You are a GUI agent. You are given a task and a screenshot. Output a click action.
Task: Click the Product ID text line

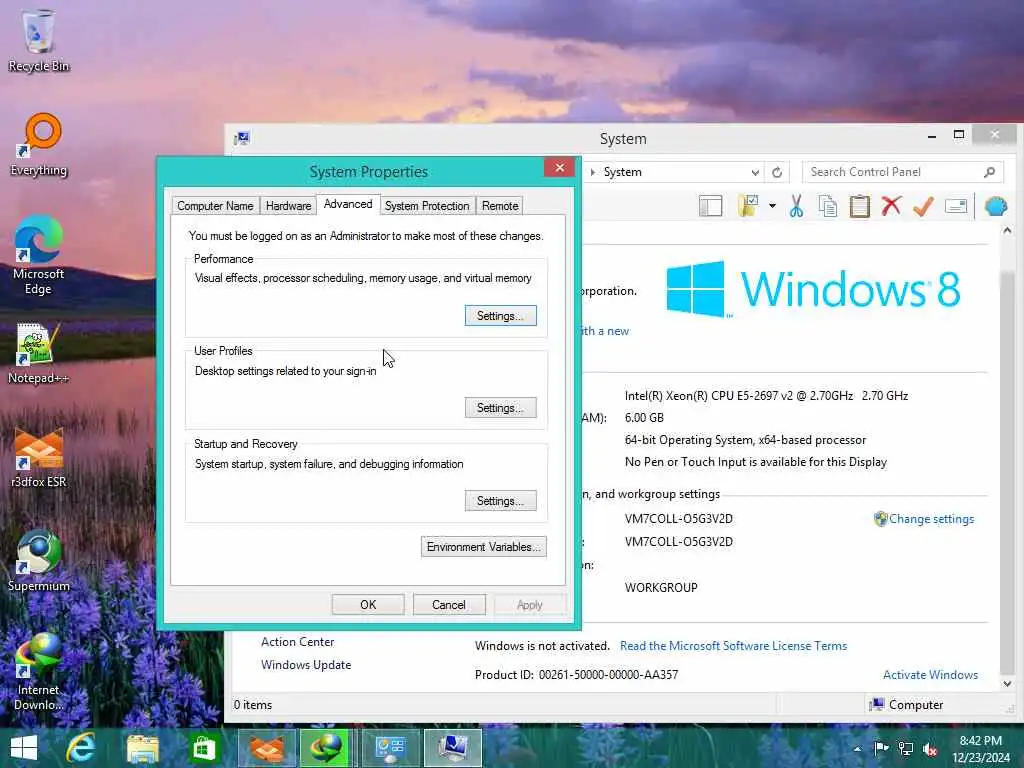point(576,675)
